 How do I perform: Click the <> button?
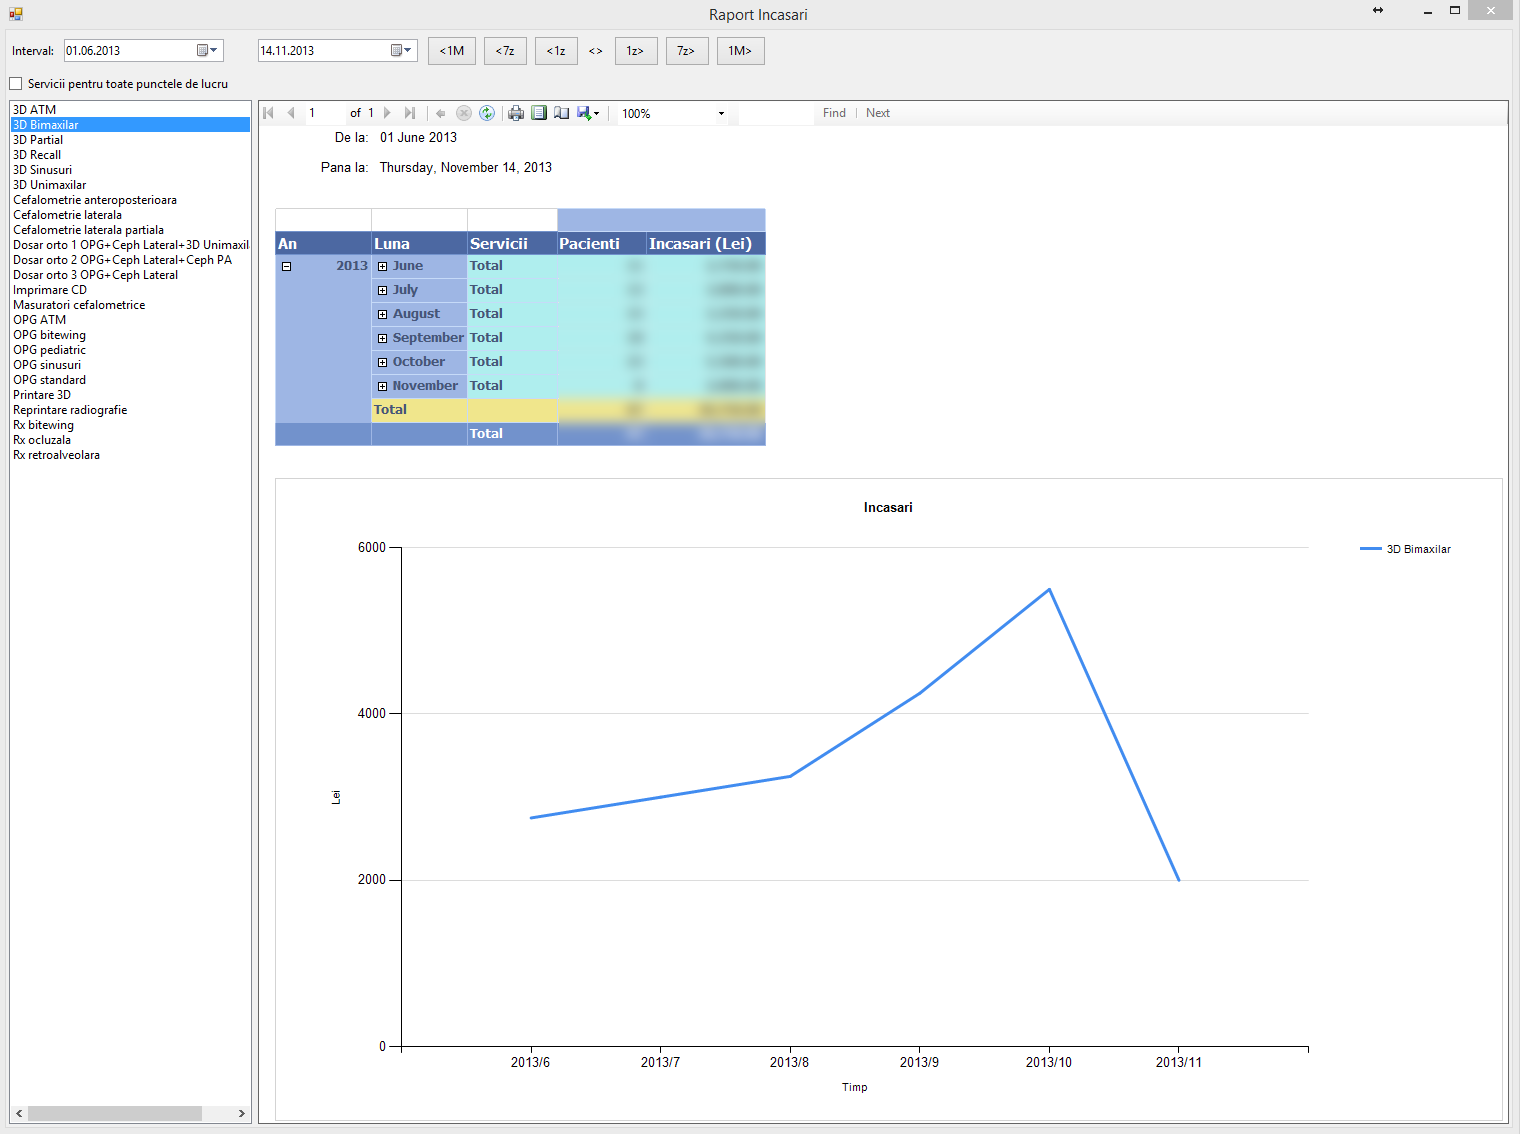(x=596, y=51)
